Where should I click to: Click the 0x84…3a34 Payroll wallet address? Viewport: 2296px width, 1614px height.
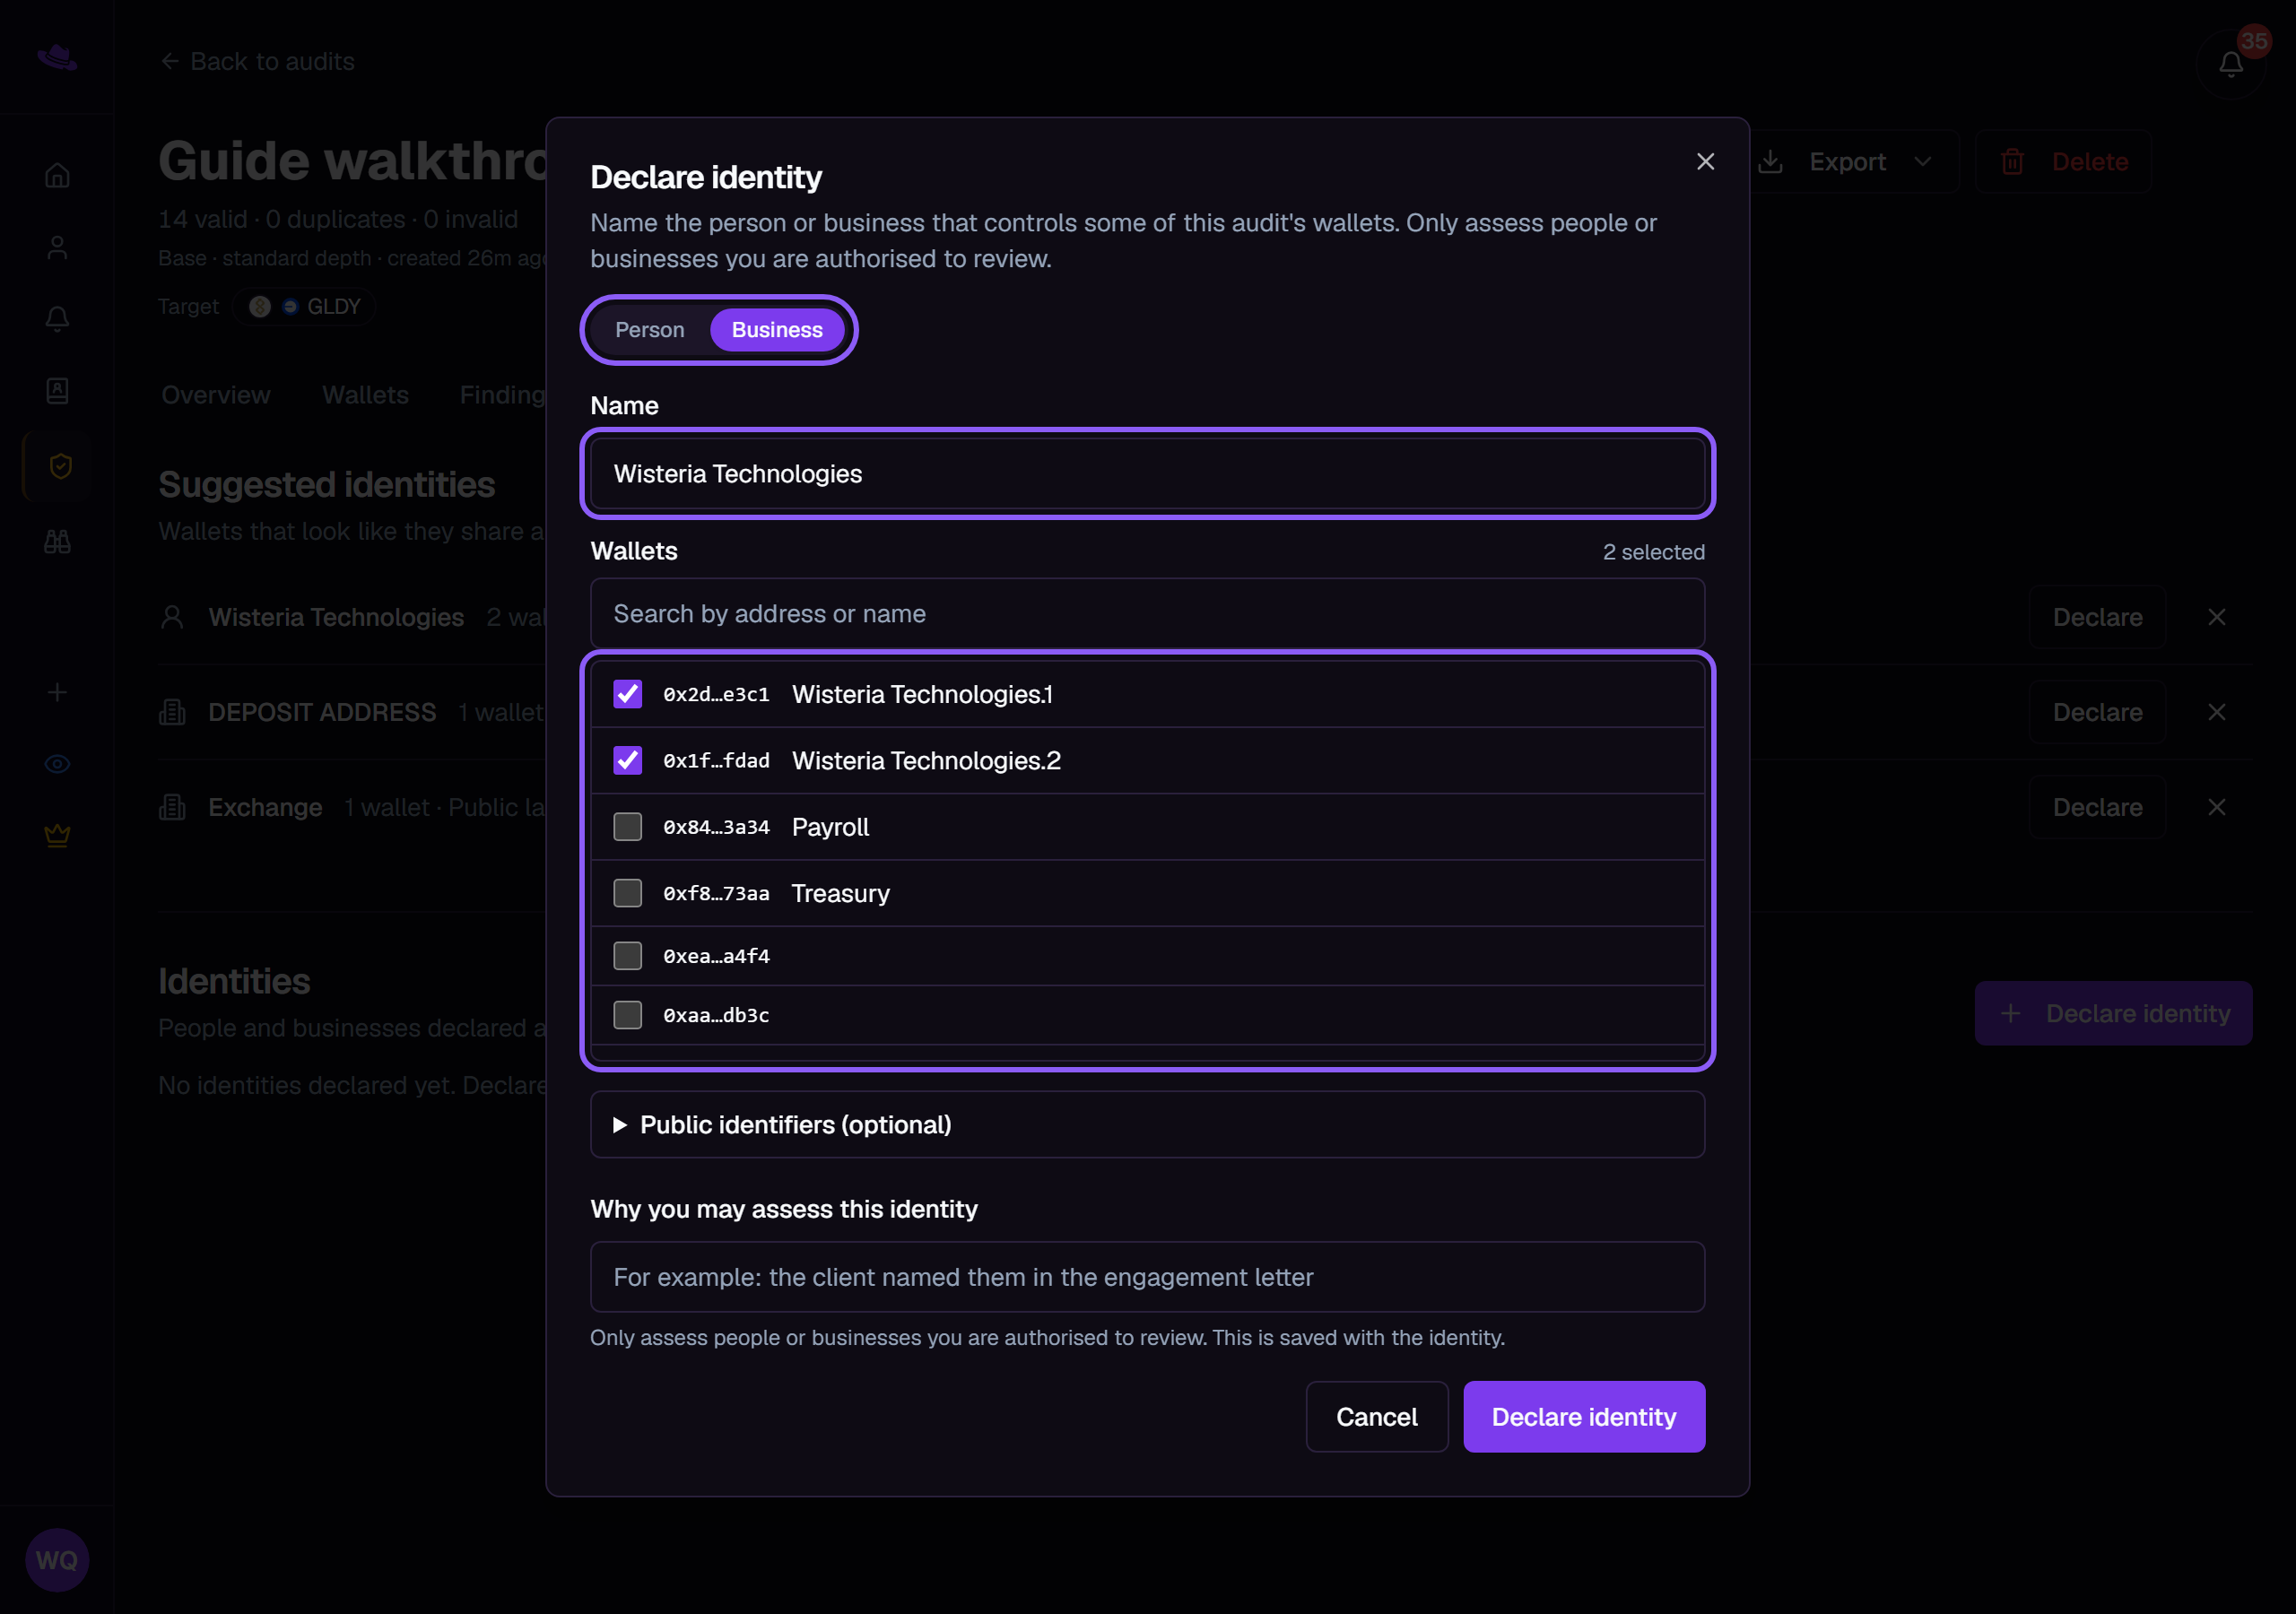point(716,827)
